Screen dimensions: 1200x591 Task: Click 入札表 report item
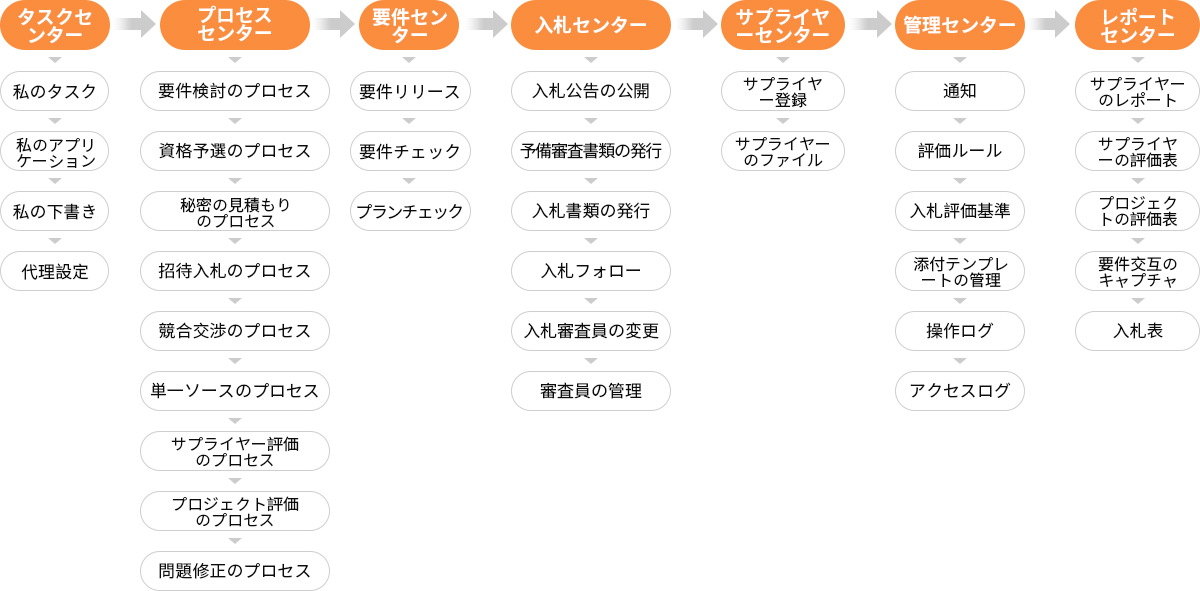pos(1137,331)
